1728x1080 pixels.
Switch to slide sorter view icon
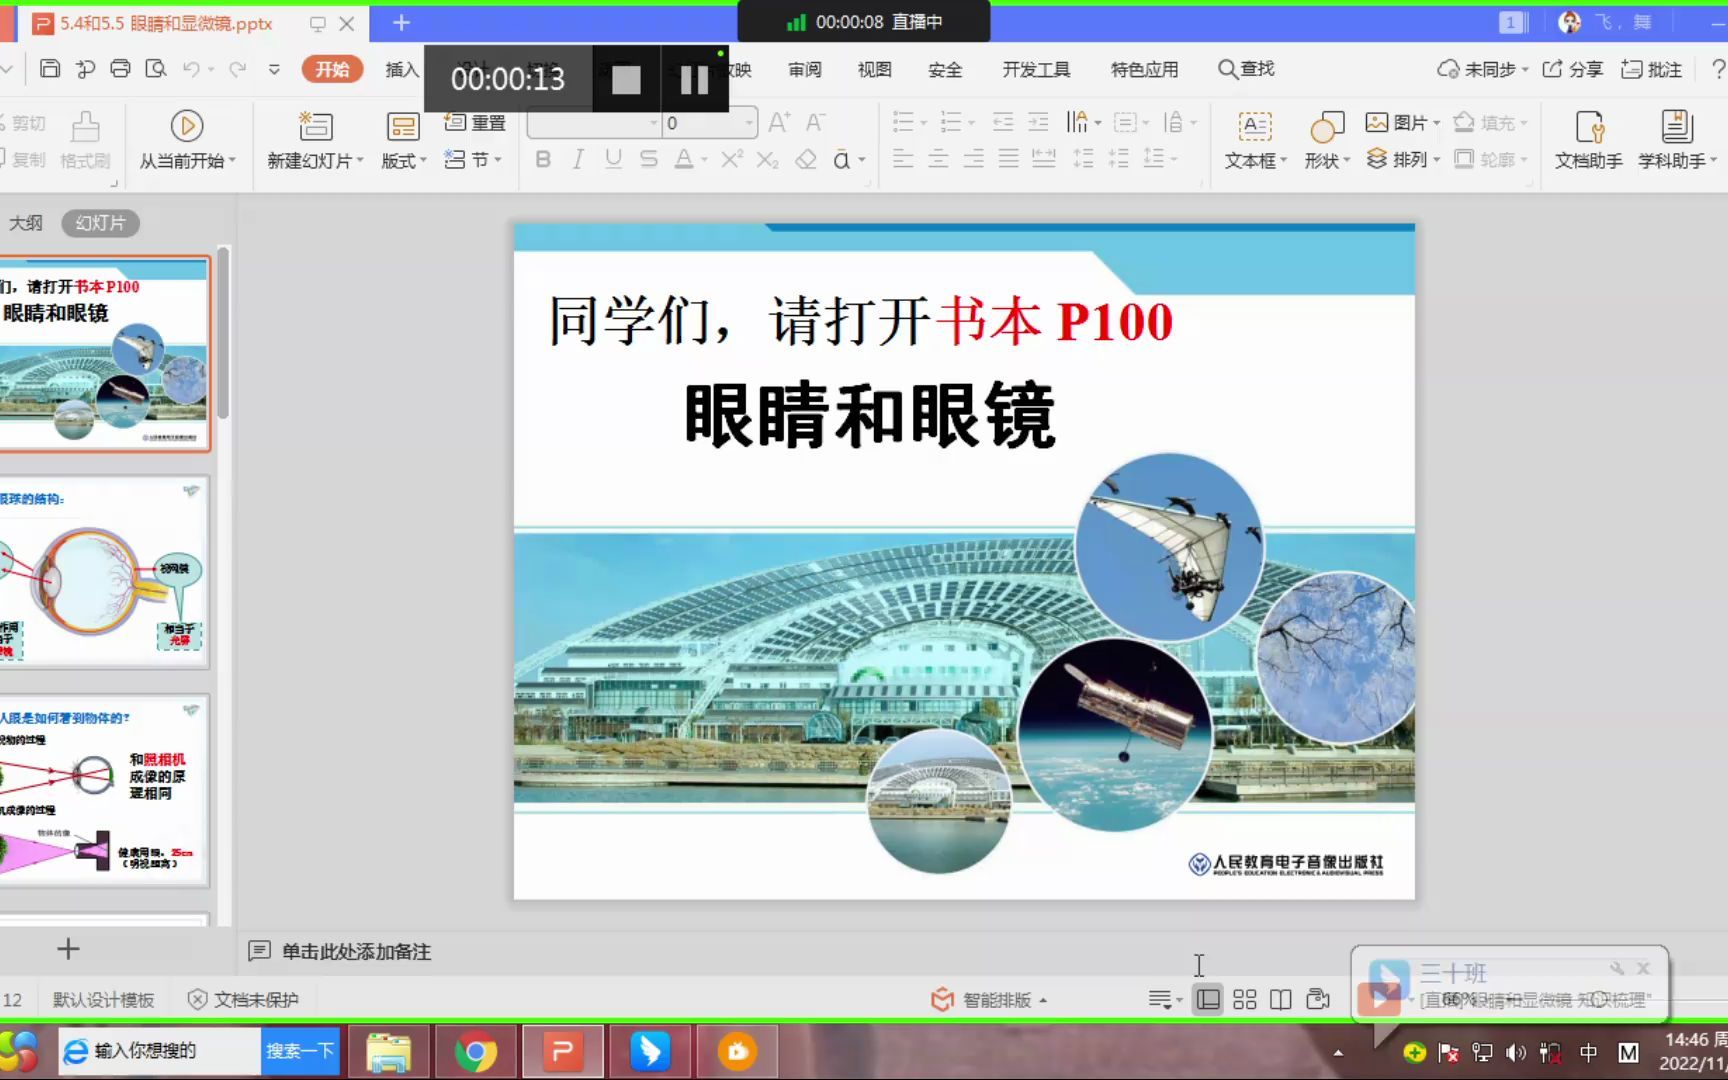1244,999
